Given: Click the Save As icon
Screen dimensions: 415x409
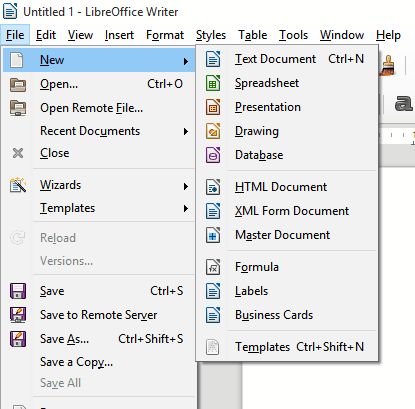Looking at the screenshot, I should (x=18, y=339).
